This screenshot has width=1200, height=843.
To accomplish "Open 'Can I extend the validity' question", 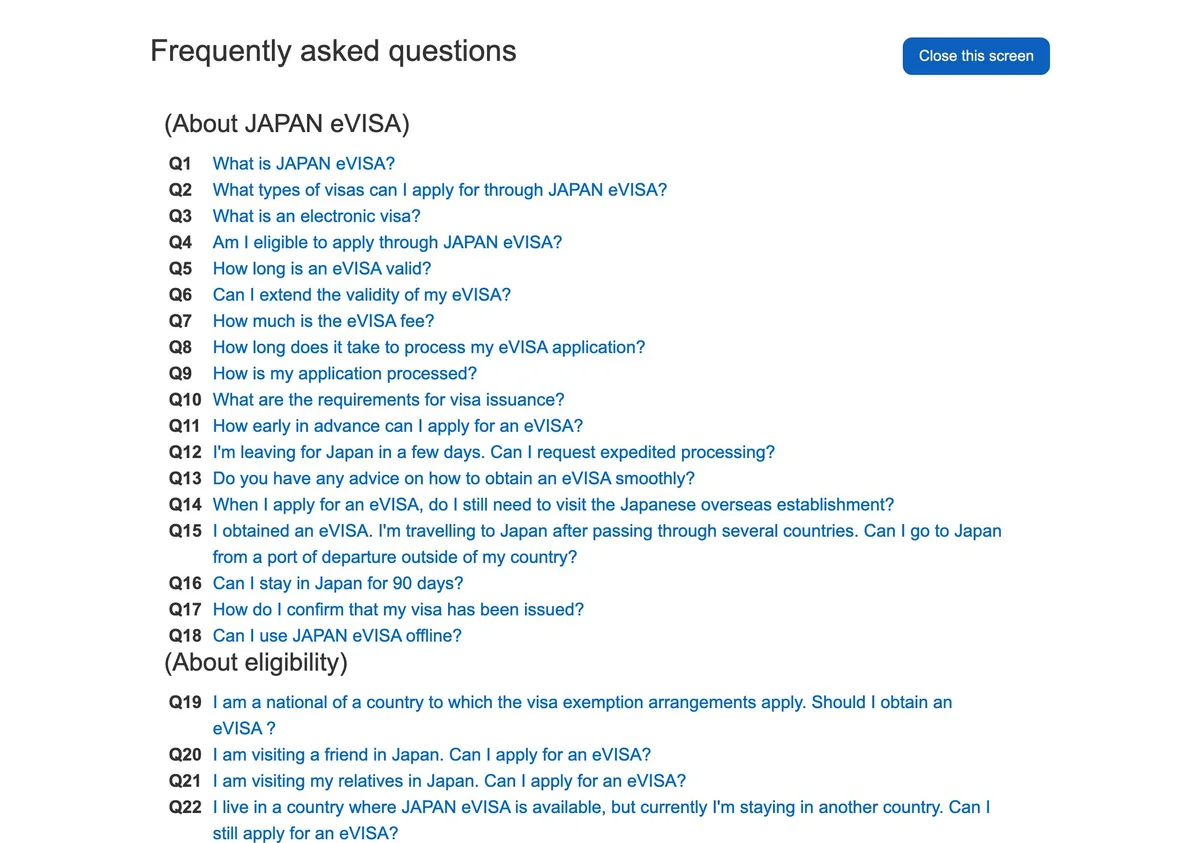I will pos(362,295).
